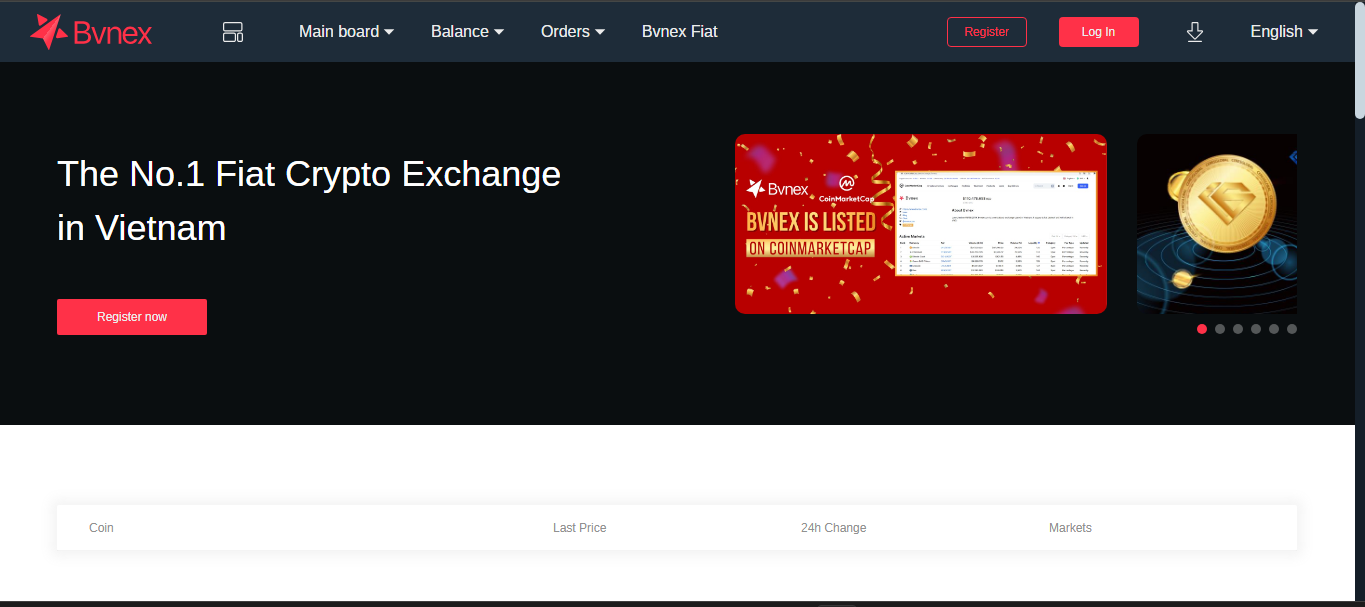
Task: Click the download app icon
Action: point(1194,32)
